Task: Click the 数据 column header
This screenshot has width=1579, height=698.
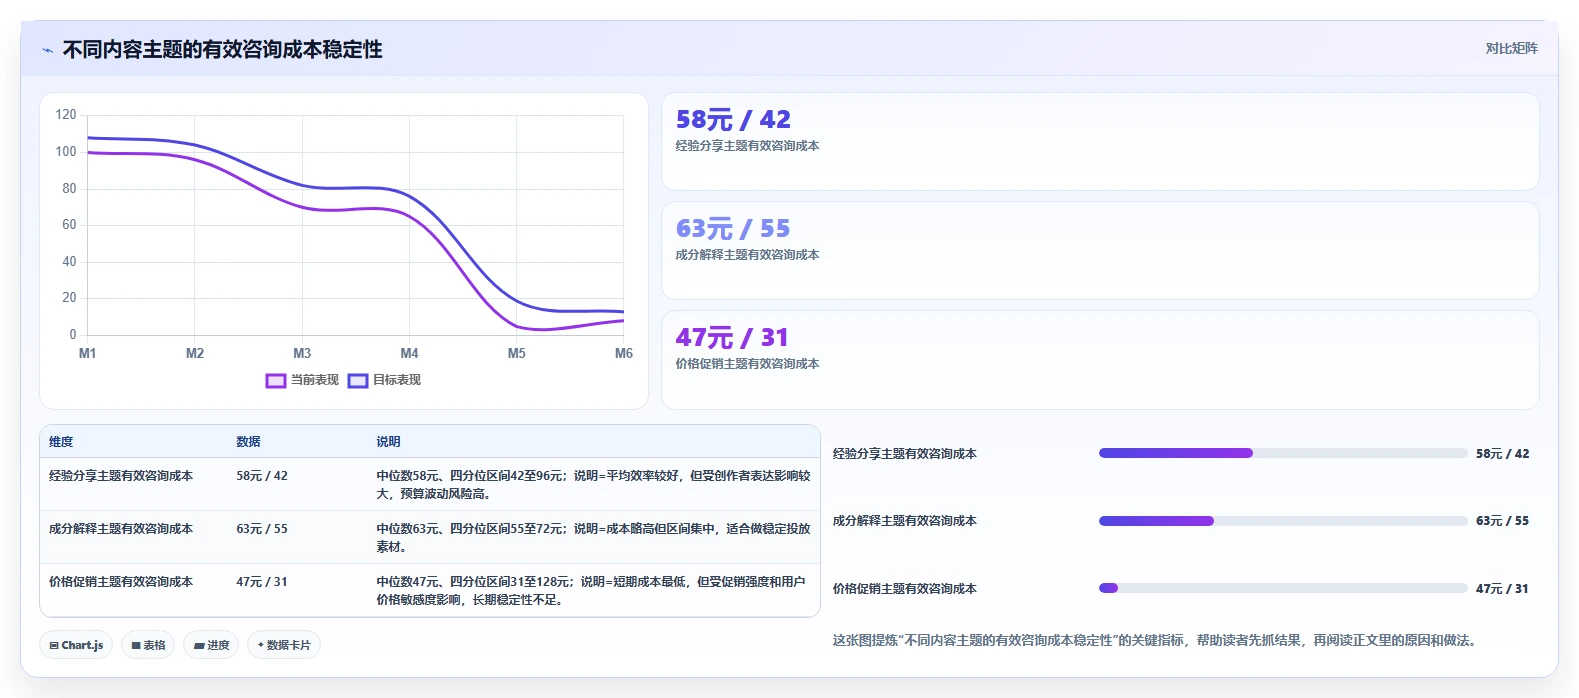Action: point(248,442)
